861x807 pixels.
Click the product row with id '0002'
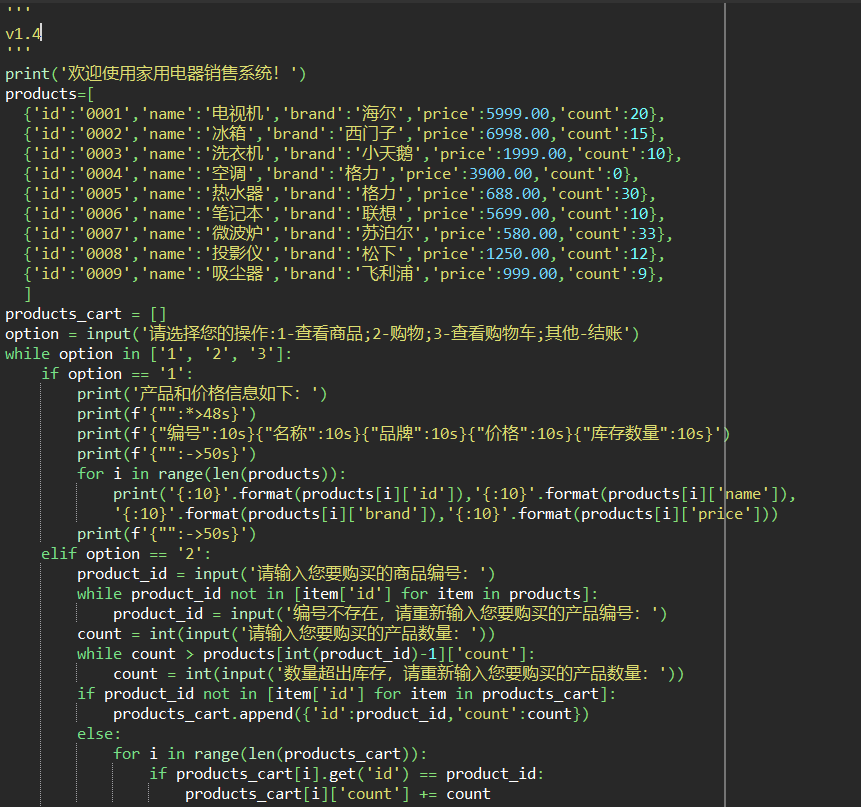(x=344, y=134)
